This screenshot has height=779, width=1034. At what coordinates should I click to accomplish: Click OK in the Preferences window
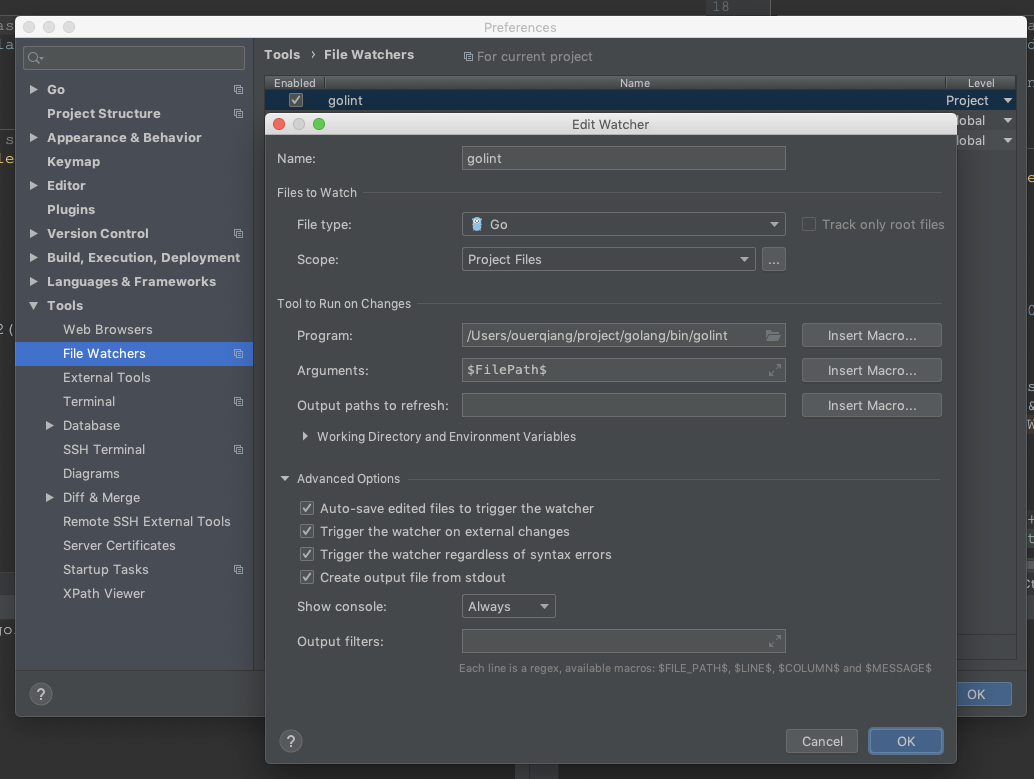[x=983, y=694]
